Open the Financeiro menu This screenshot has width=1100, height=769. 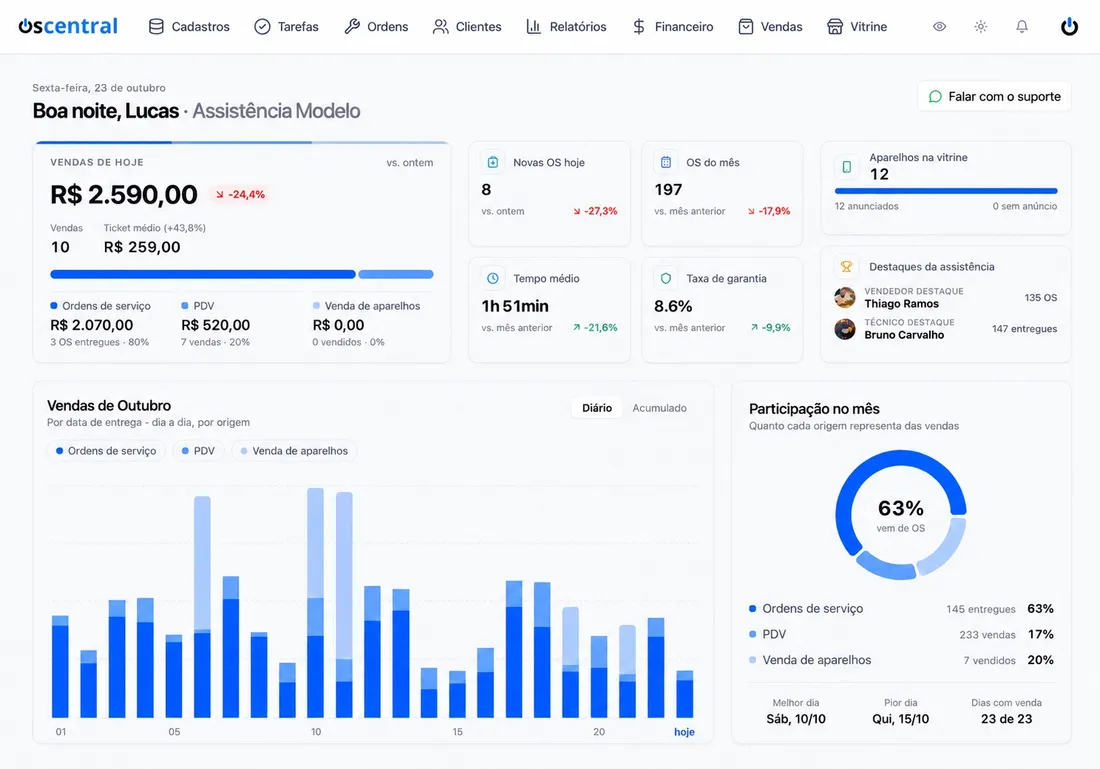[672, 27]
